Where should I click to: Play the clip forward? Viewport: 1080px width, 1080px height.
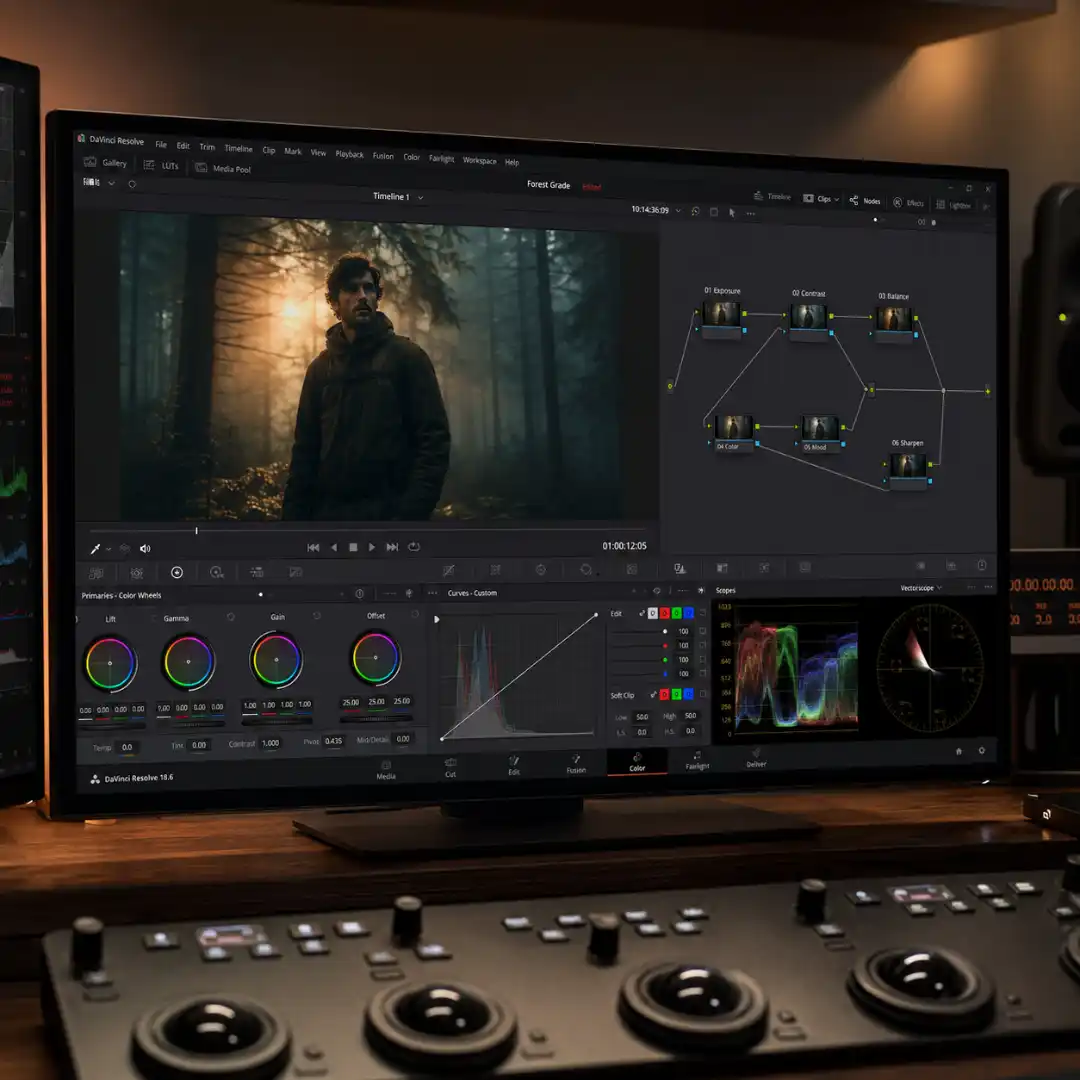point(372,547)
